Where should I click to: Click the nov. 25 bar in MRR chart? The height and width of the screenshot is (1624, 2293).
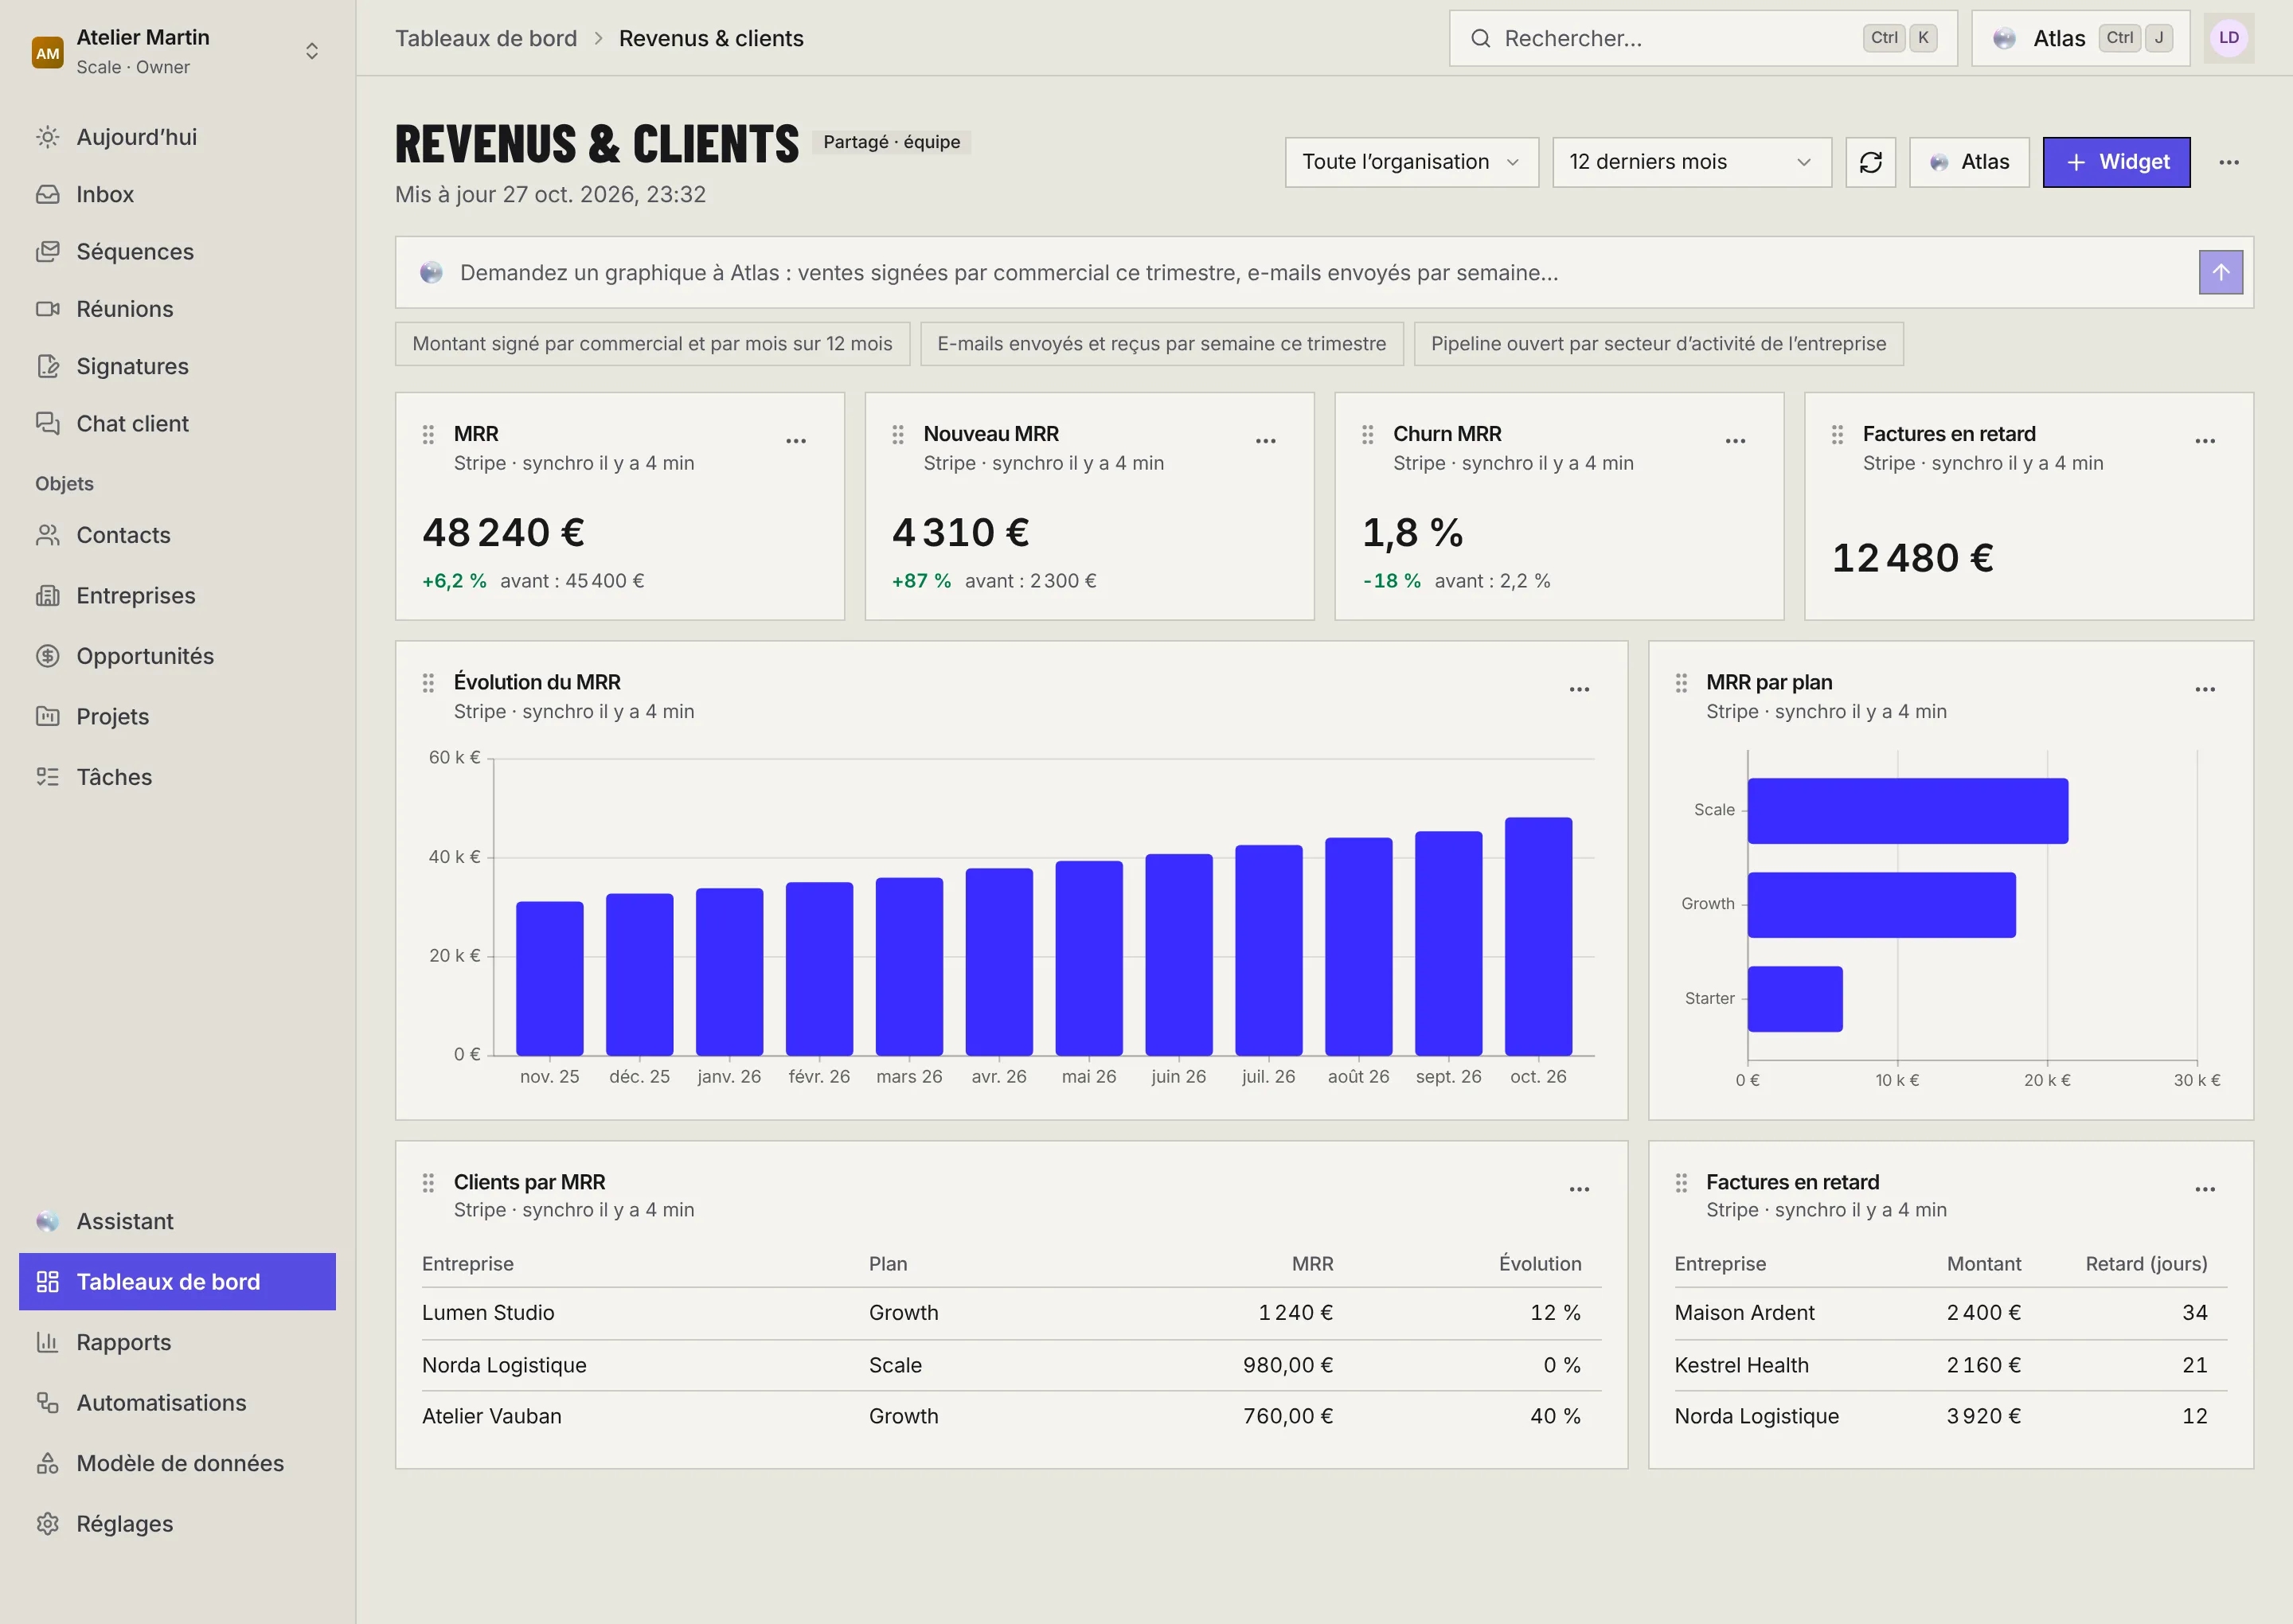pyautogui.click(x=550, y=979)
